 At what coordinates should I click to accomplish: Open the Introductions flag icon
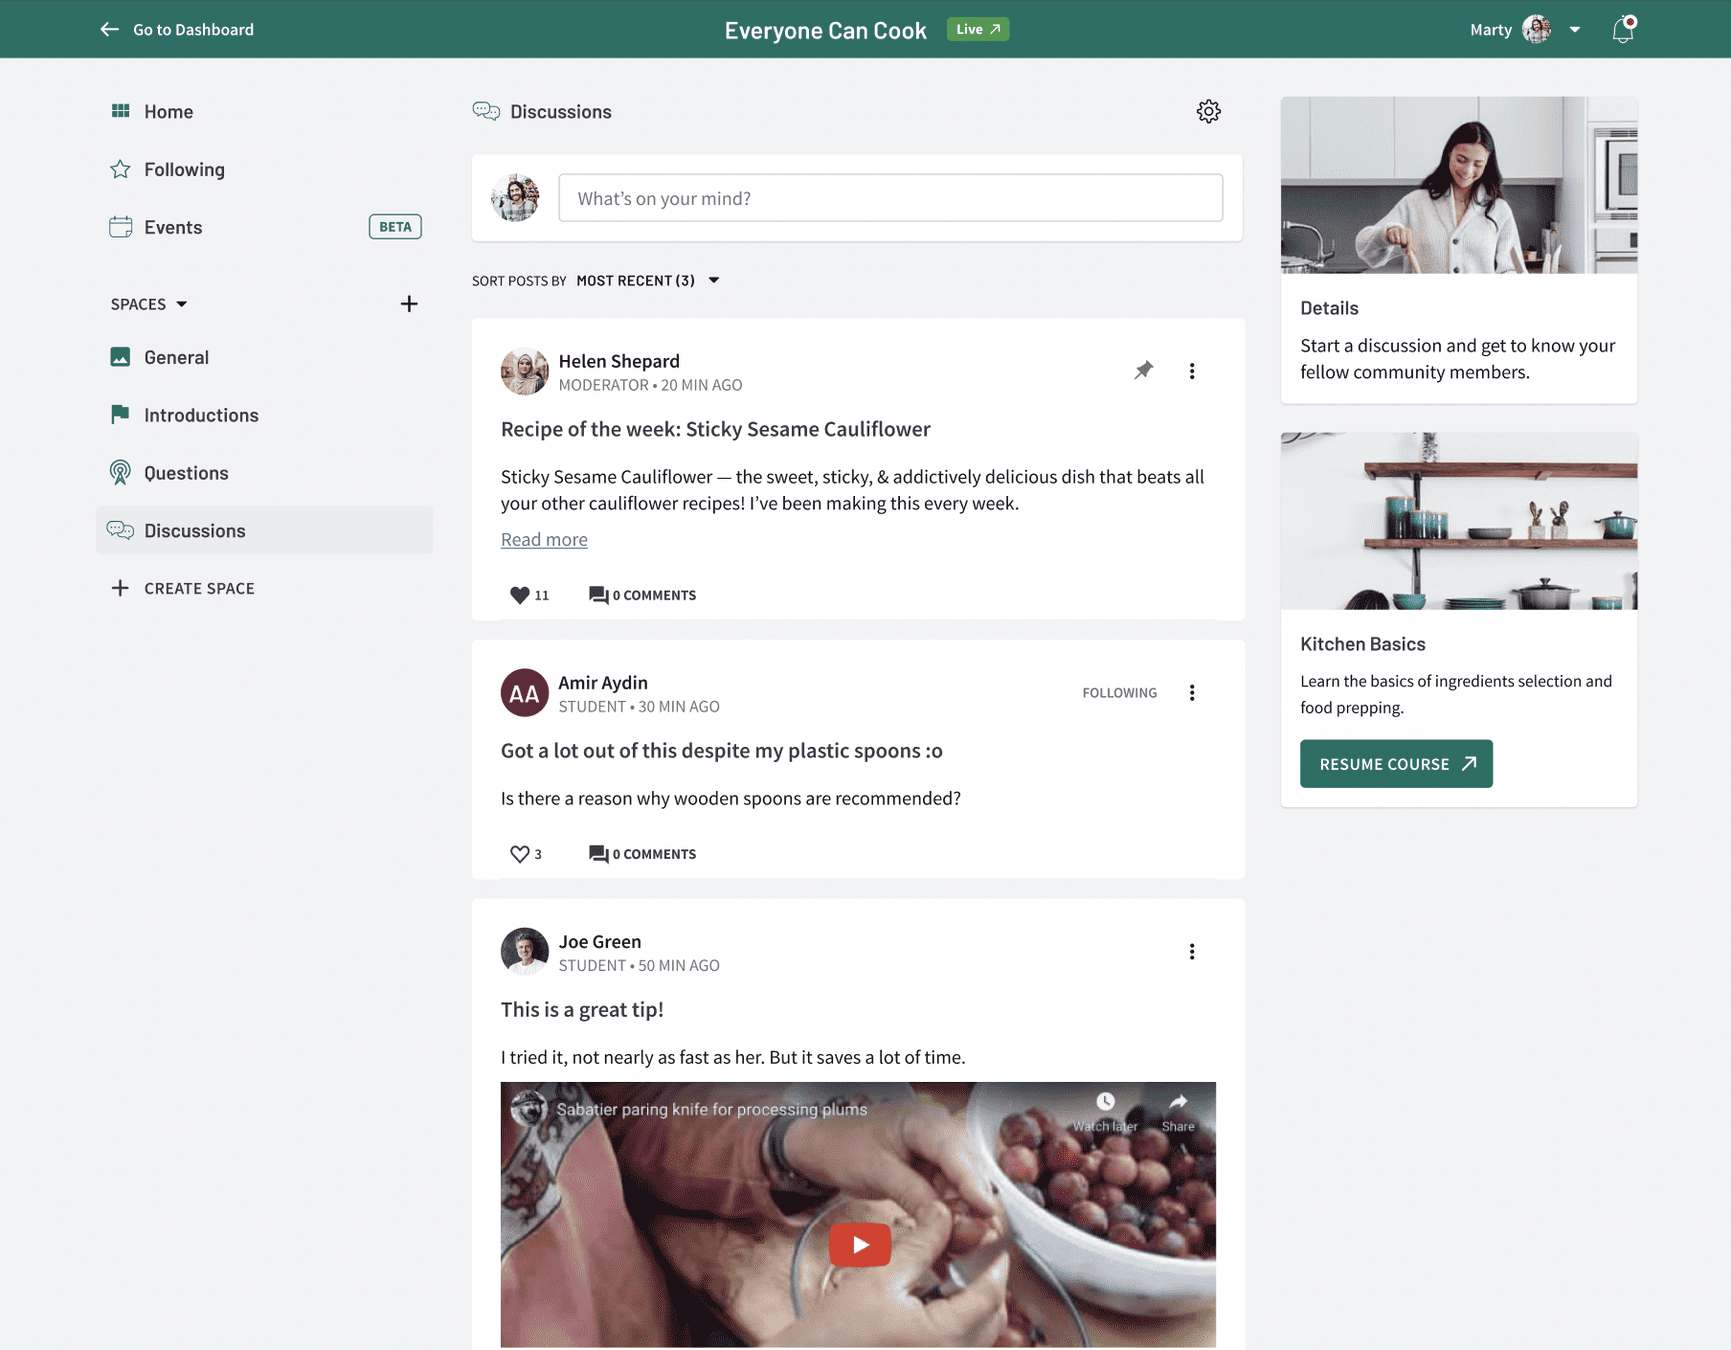pos(120,414)
